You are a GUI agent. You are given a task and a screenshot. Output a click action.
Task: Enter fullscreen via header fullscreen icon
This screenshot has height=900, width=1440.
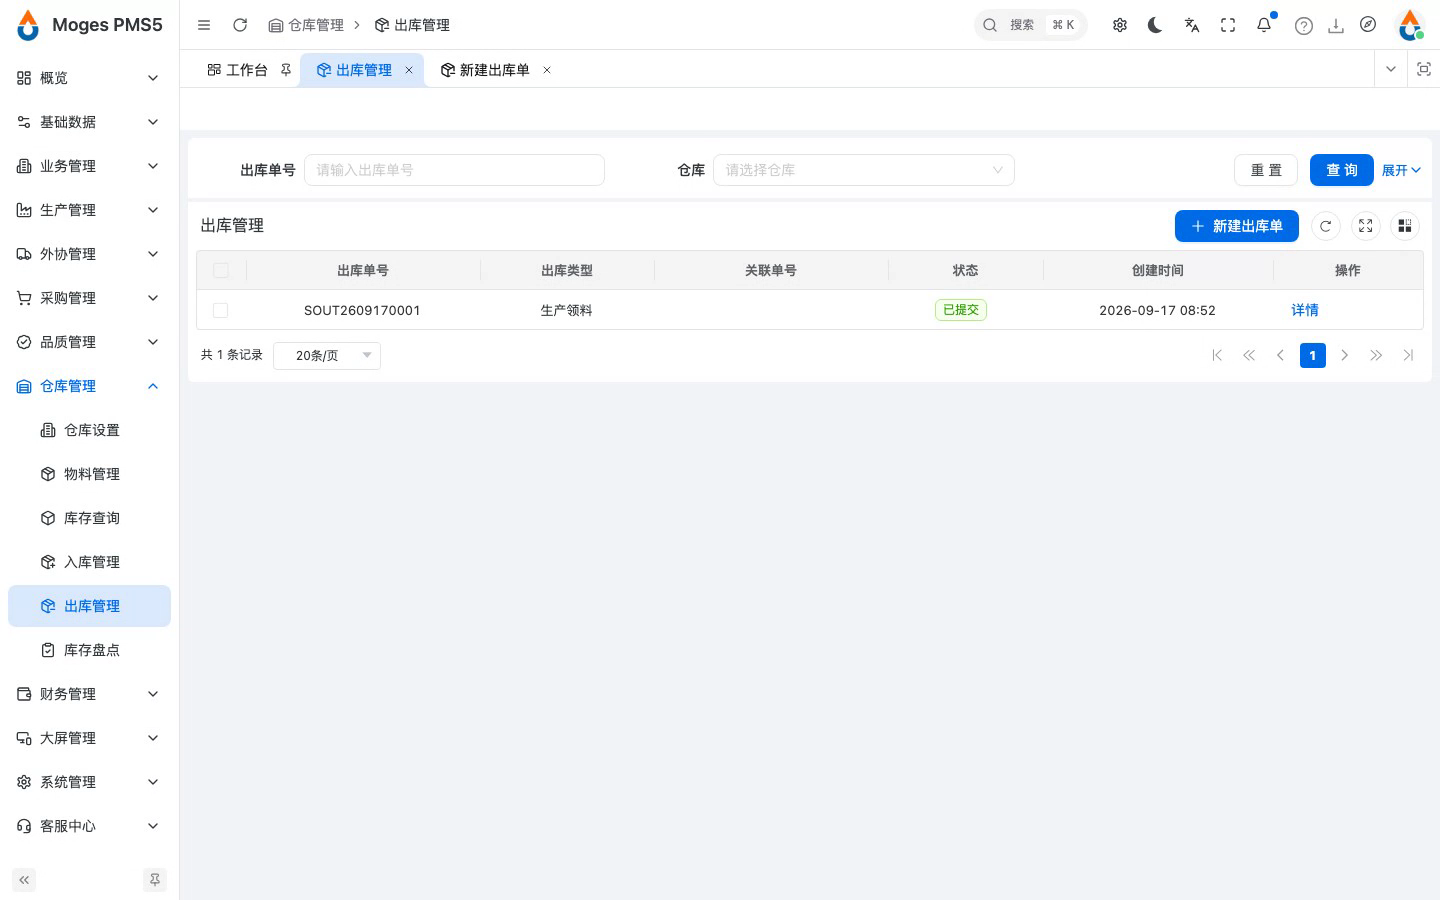1228,25
